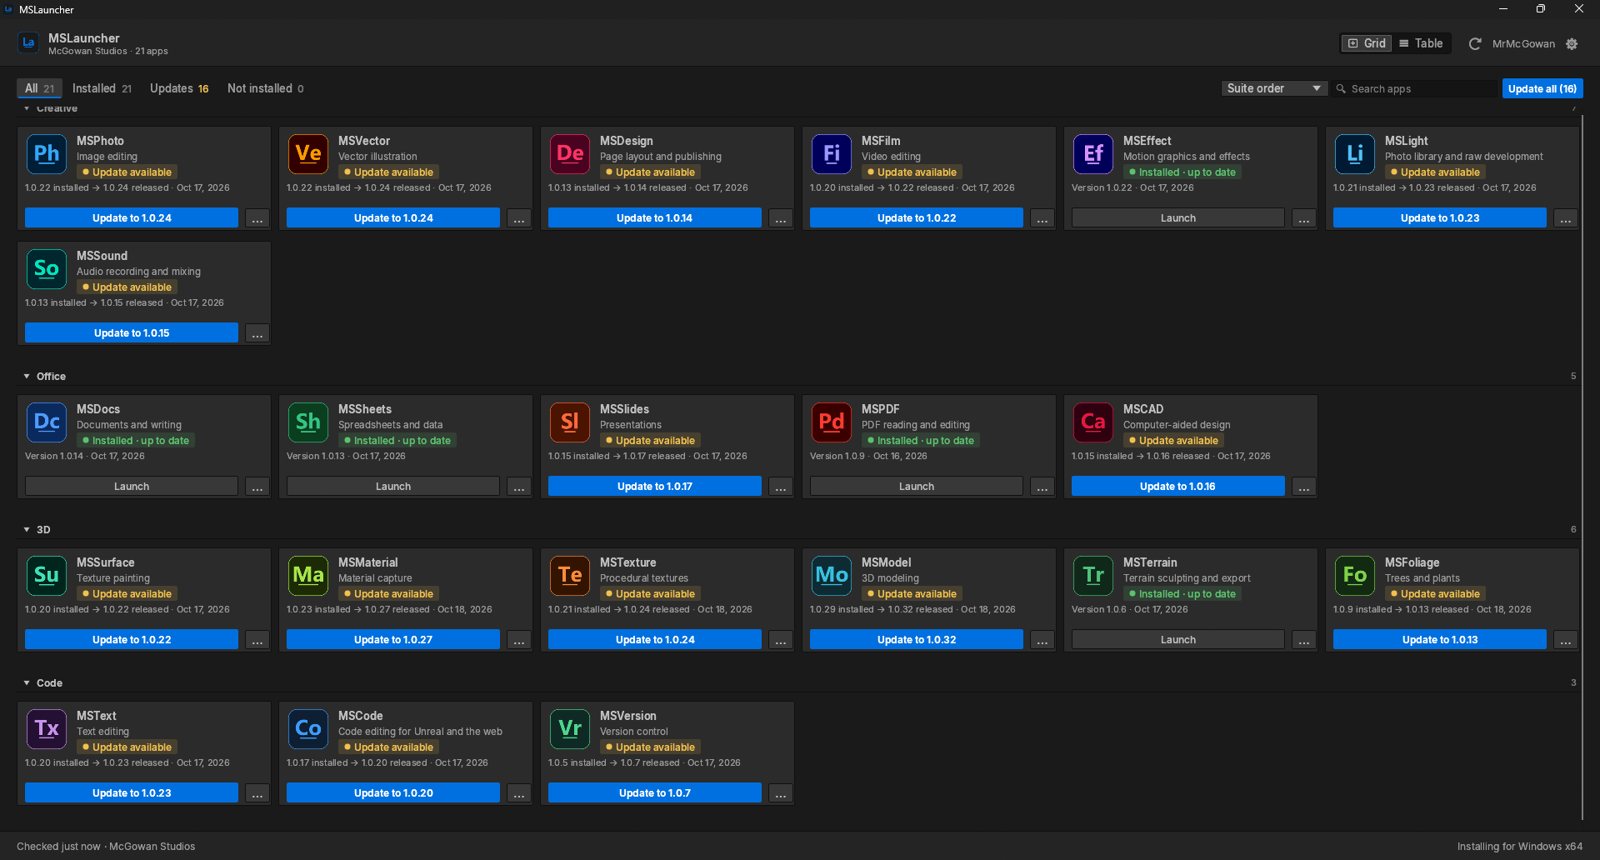Click the refresh icon in header
The image size is (1600, 860).
coord(1474,44)
